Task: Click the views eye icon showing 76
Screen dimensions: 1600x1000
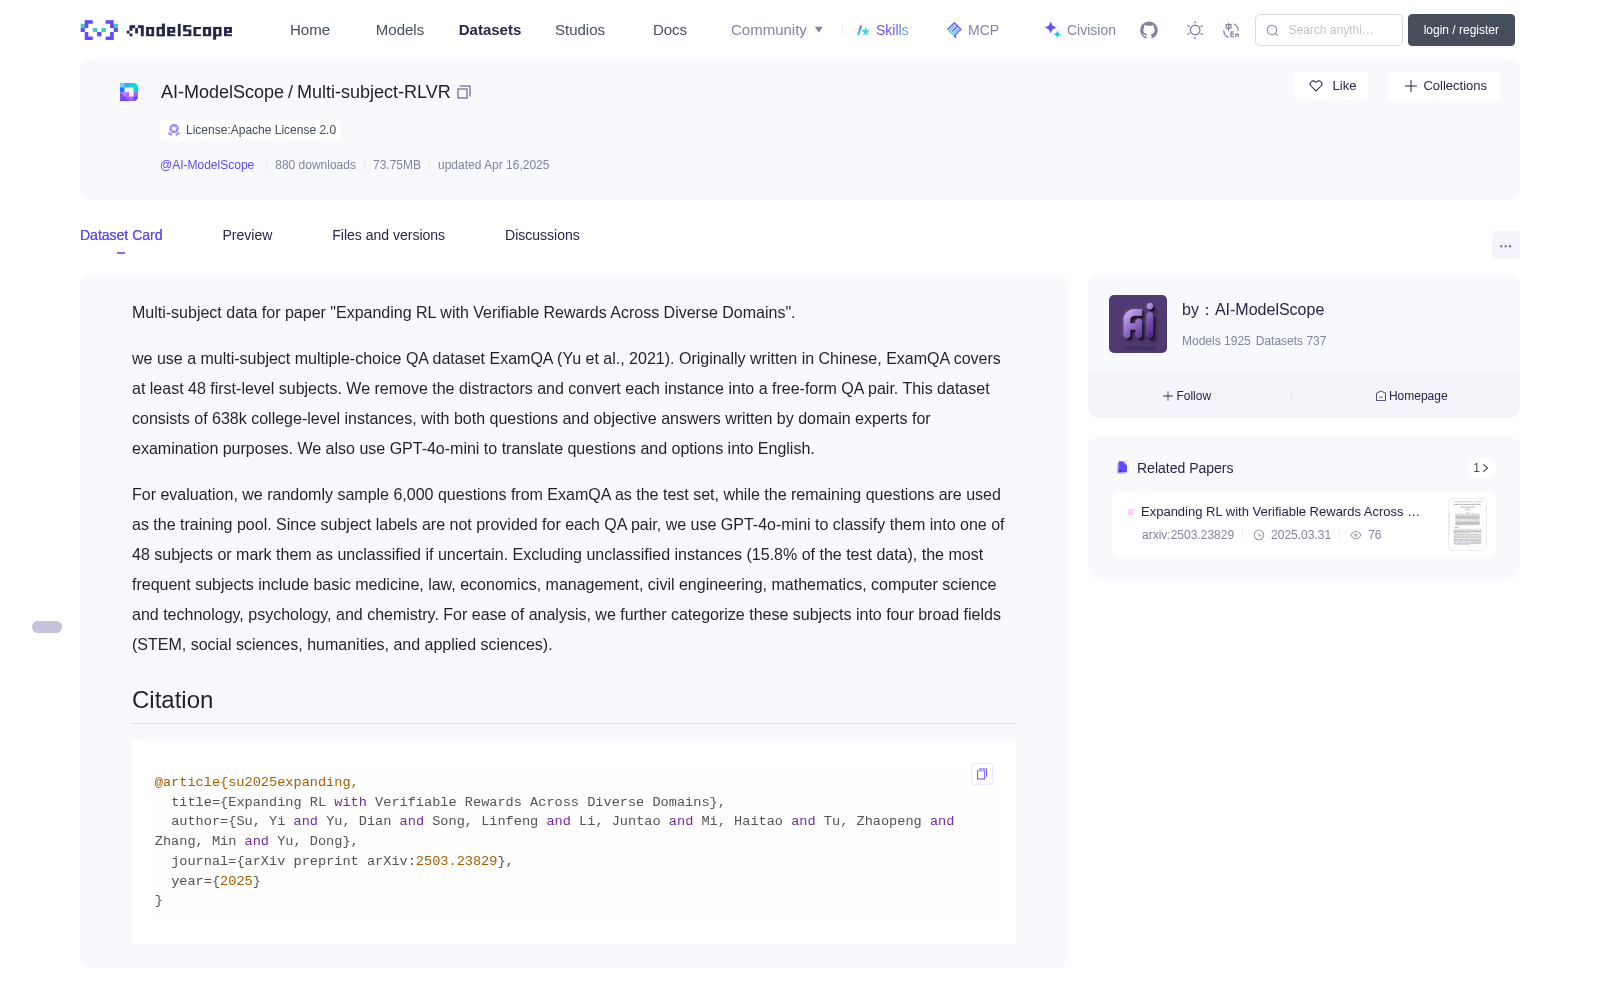Action: click(1356, 535)
